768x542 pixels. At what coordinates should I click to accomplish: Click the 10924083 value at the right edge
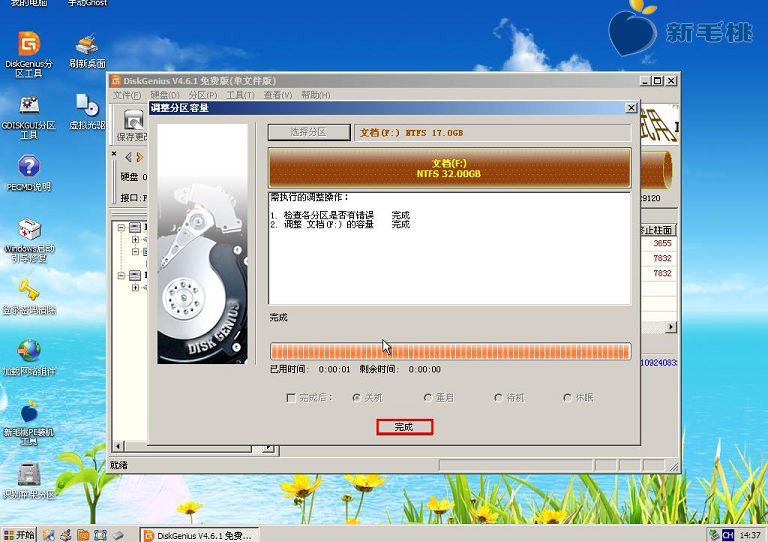pyautogui.click(x=659, y=363)
